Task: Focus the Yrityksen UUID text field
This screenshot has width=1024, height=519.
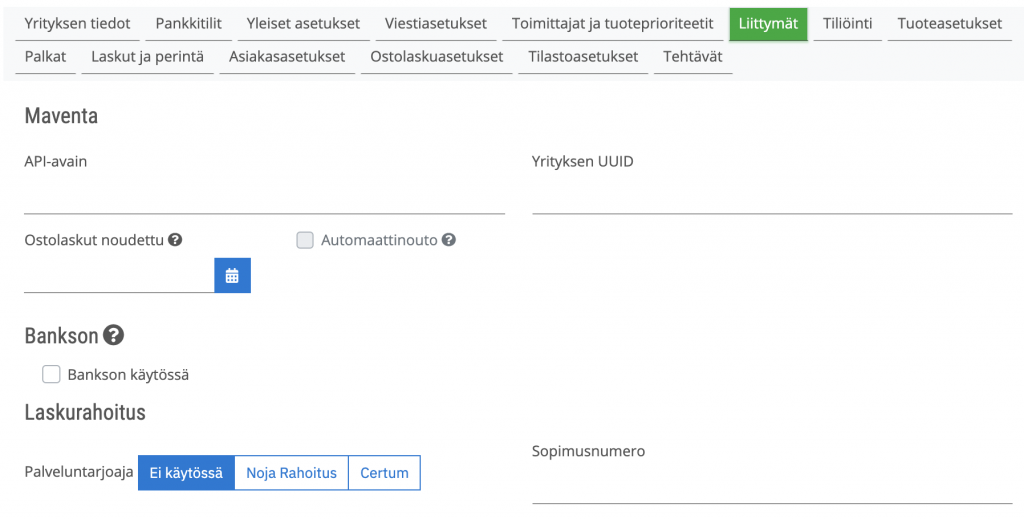Action: [772, 197]
